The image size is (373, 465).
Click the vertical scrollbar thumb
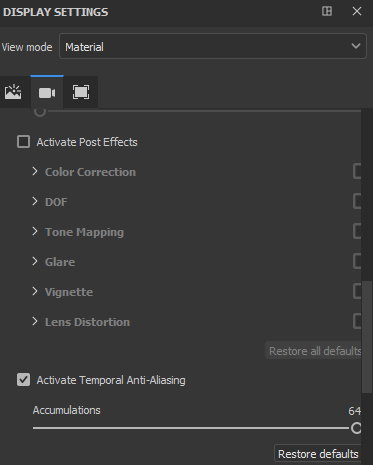click(367, 337)
